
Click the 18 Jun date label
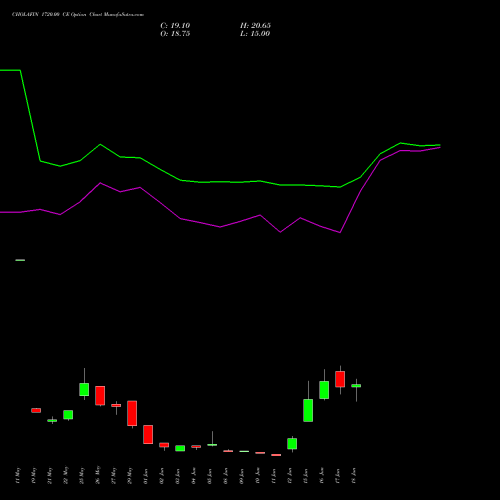pyautogui.click(x=354, y=476)
